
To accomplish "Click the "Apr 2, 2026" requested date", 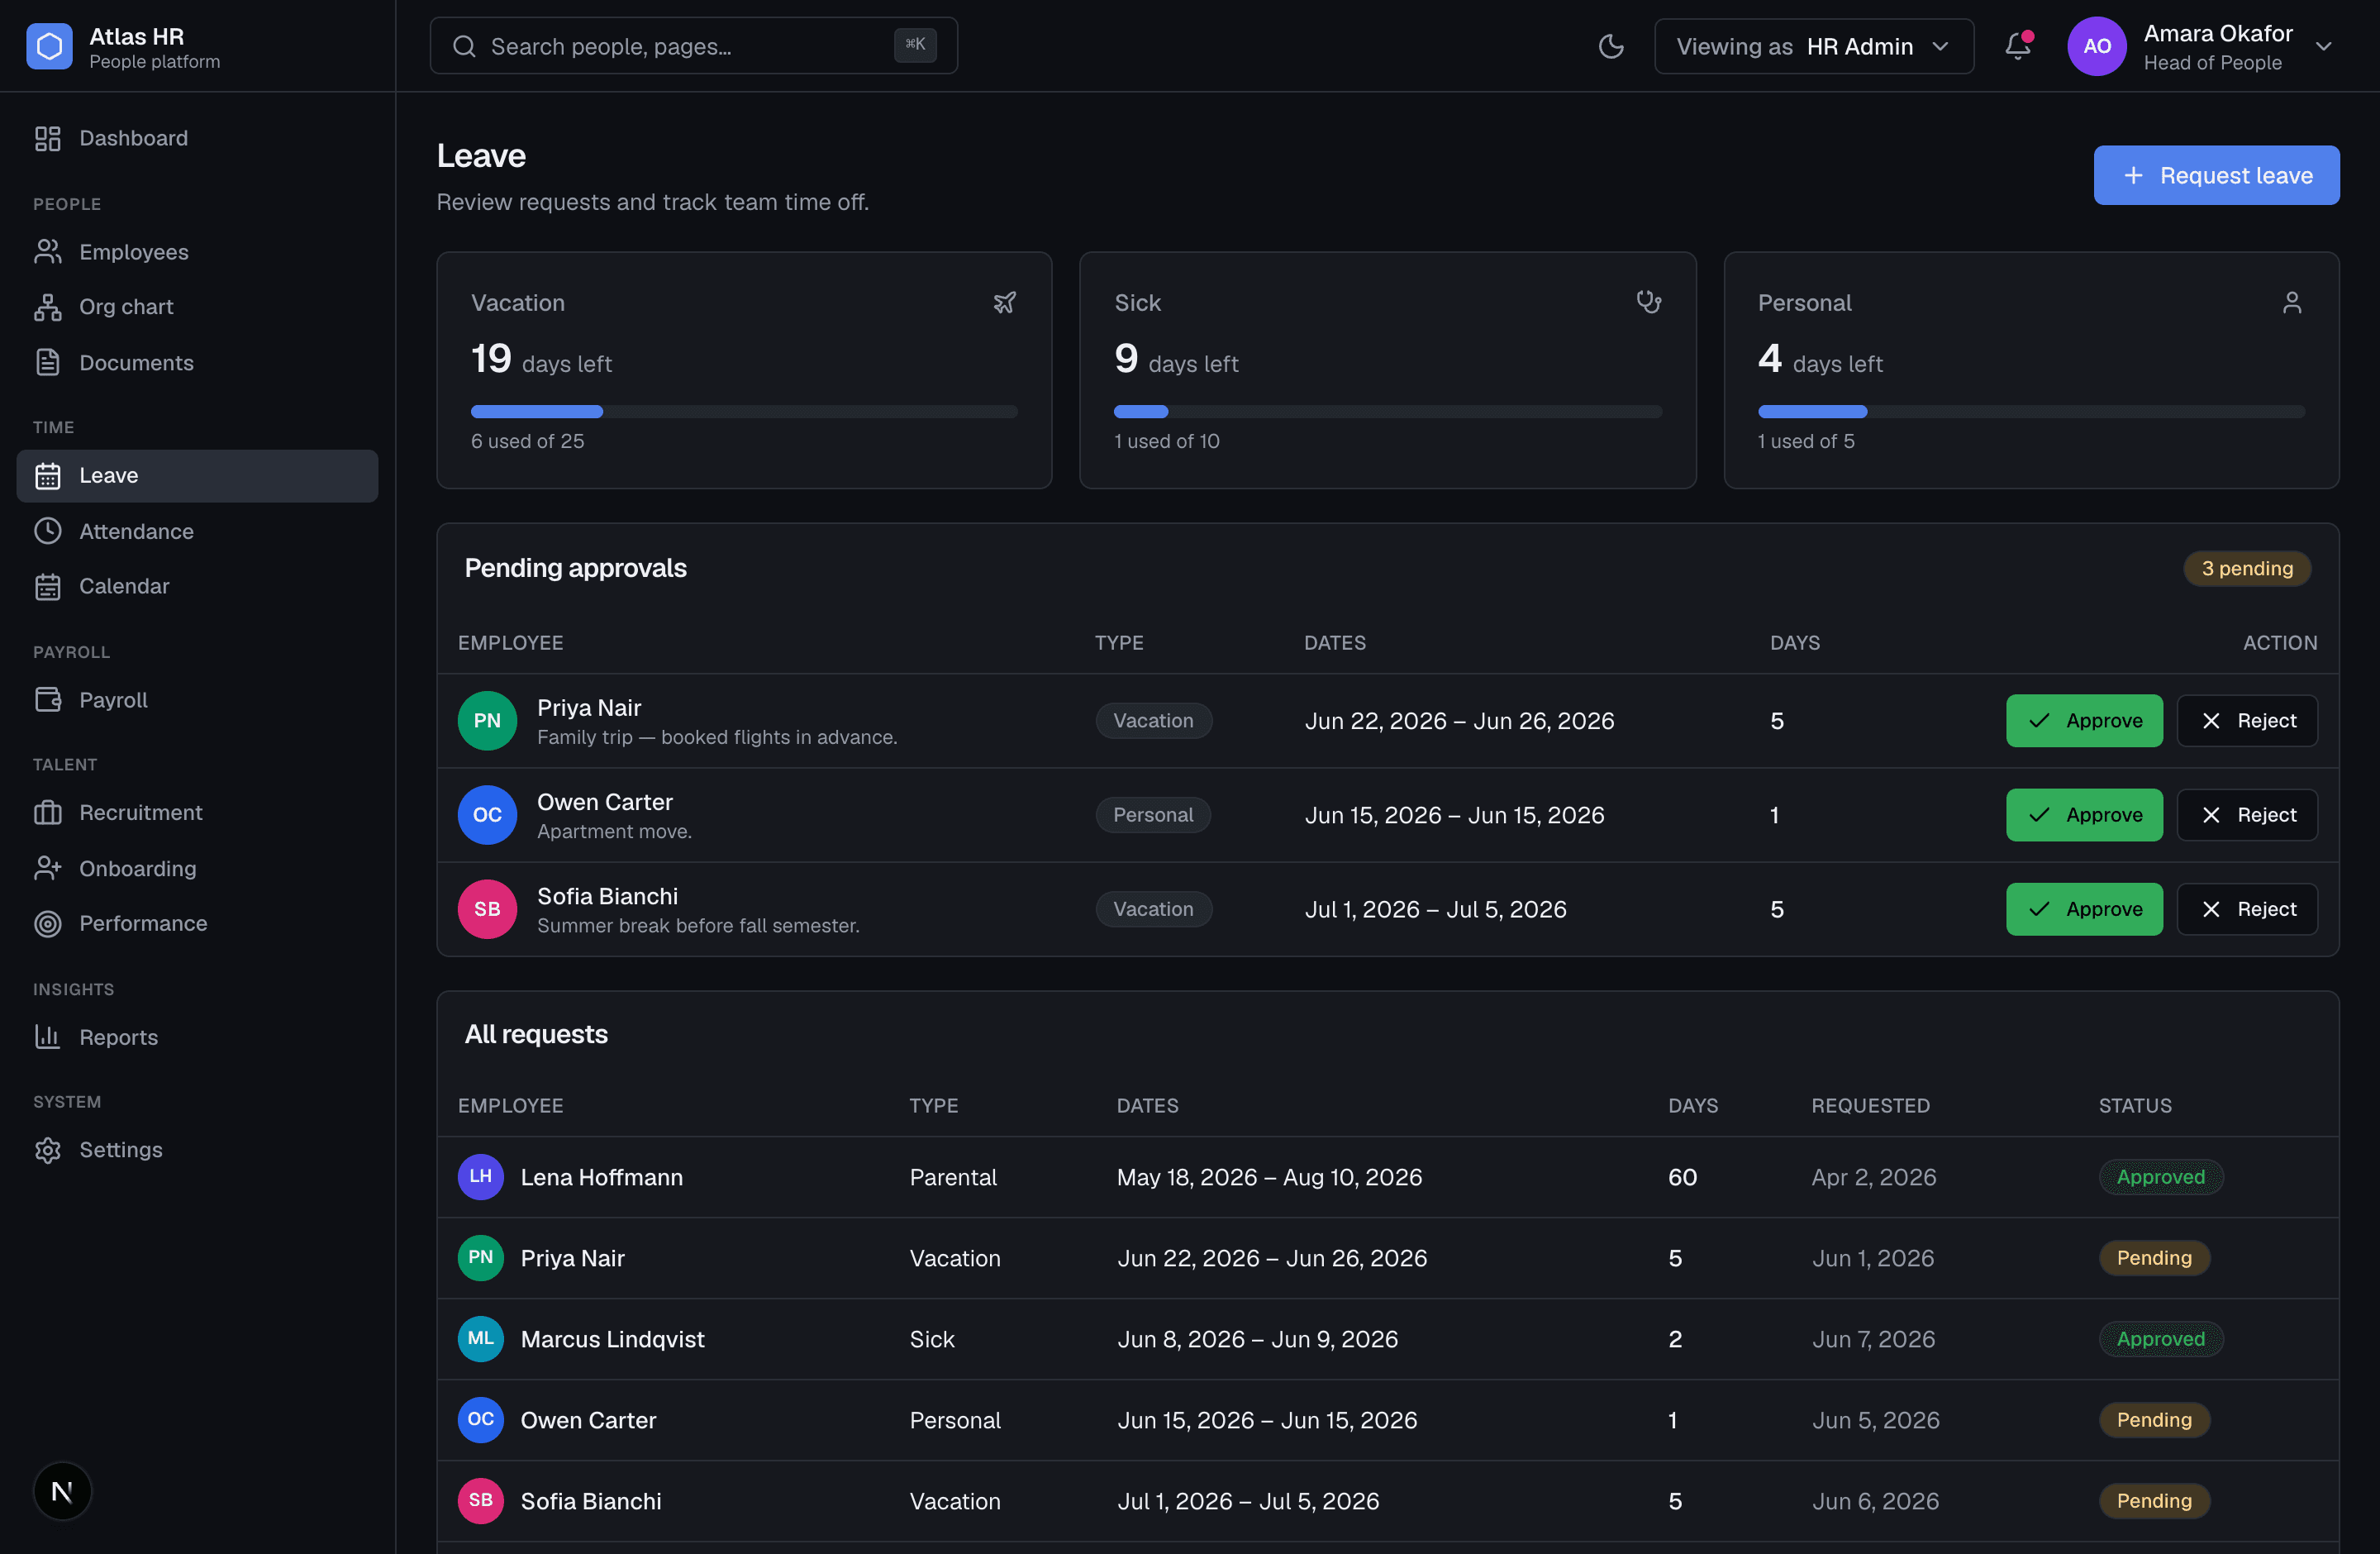I will (1873, 1177).
